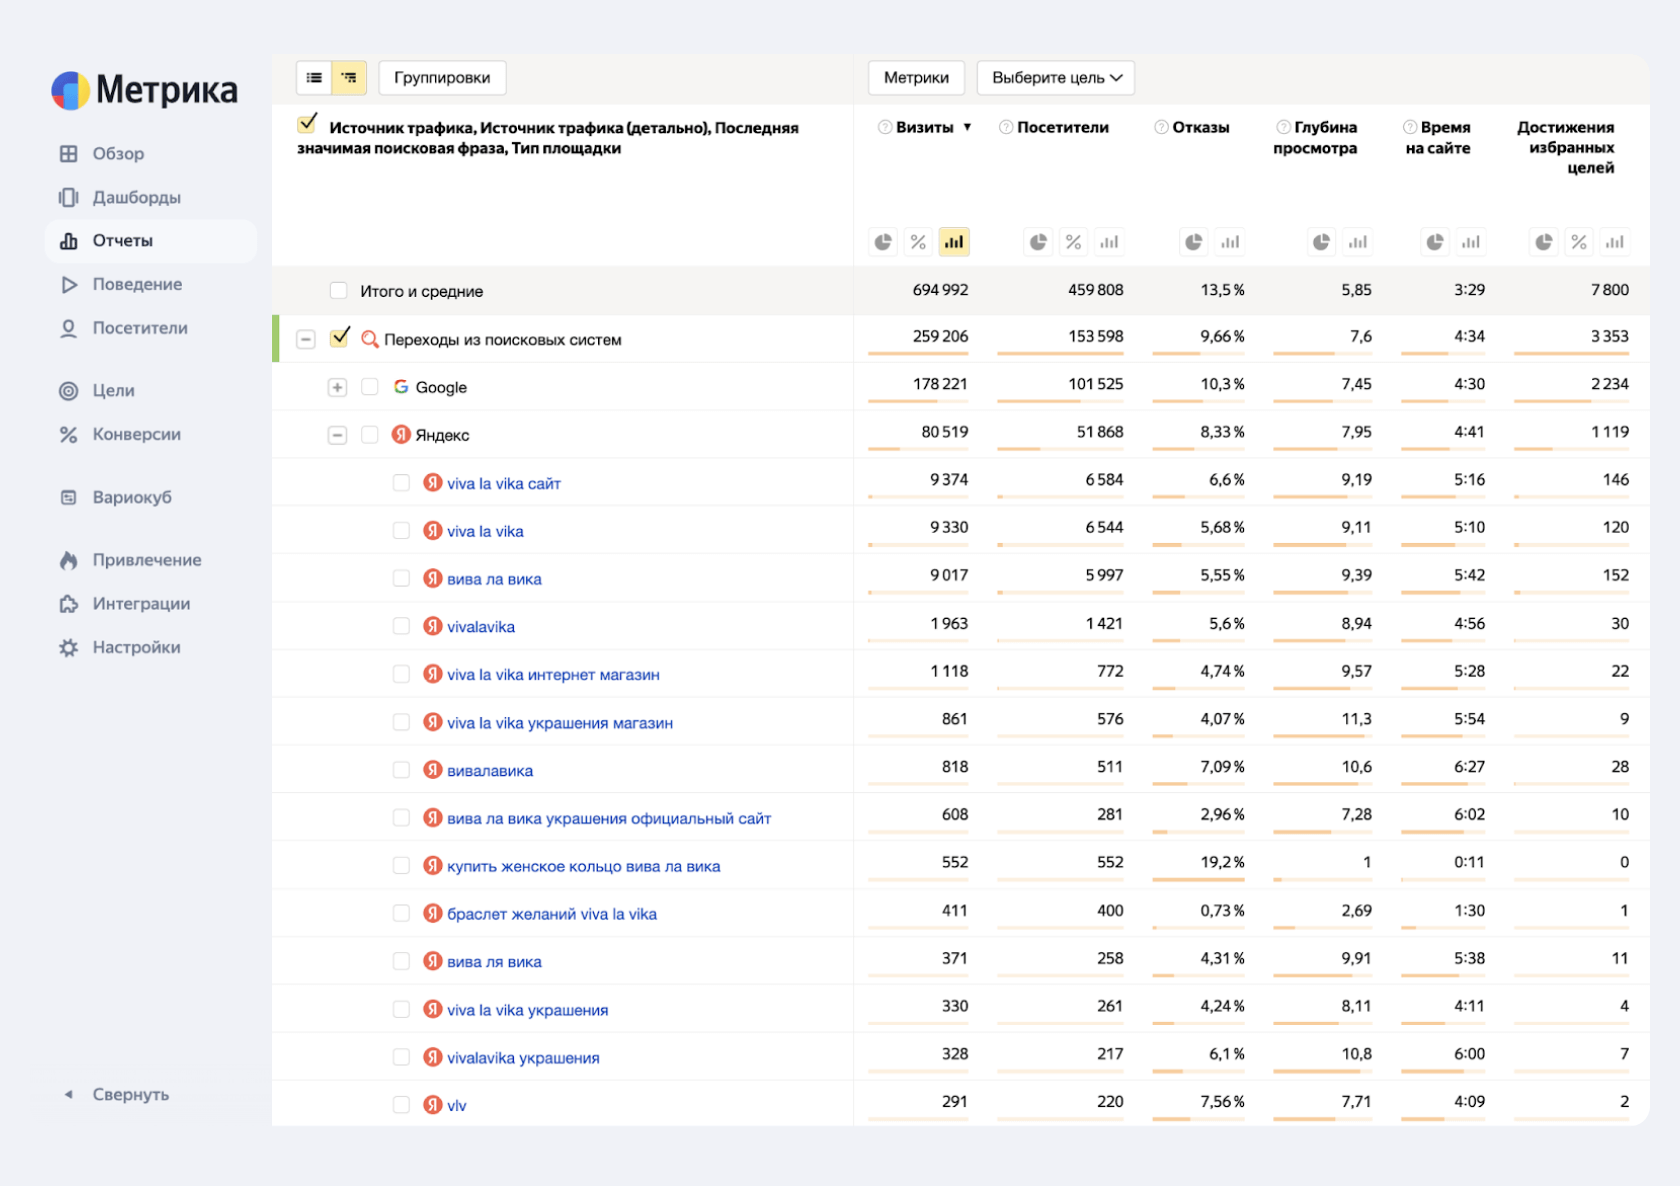Click the Метрики button
The width and height of the screenshot is (1680, 1186).
[x=916, y=78]
